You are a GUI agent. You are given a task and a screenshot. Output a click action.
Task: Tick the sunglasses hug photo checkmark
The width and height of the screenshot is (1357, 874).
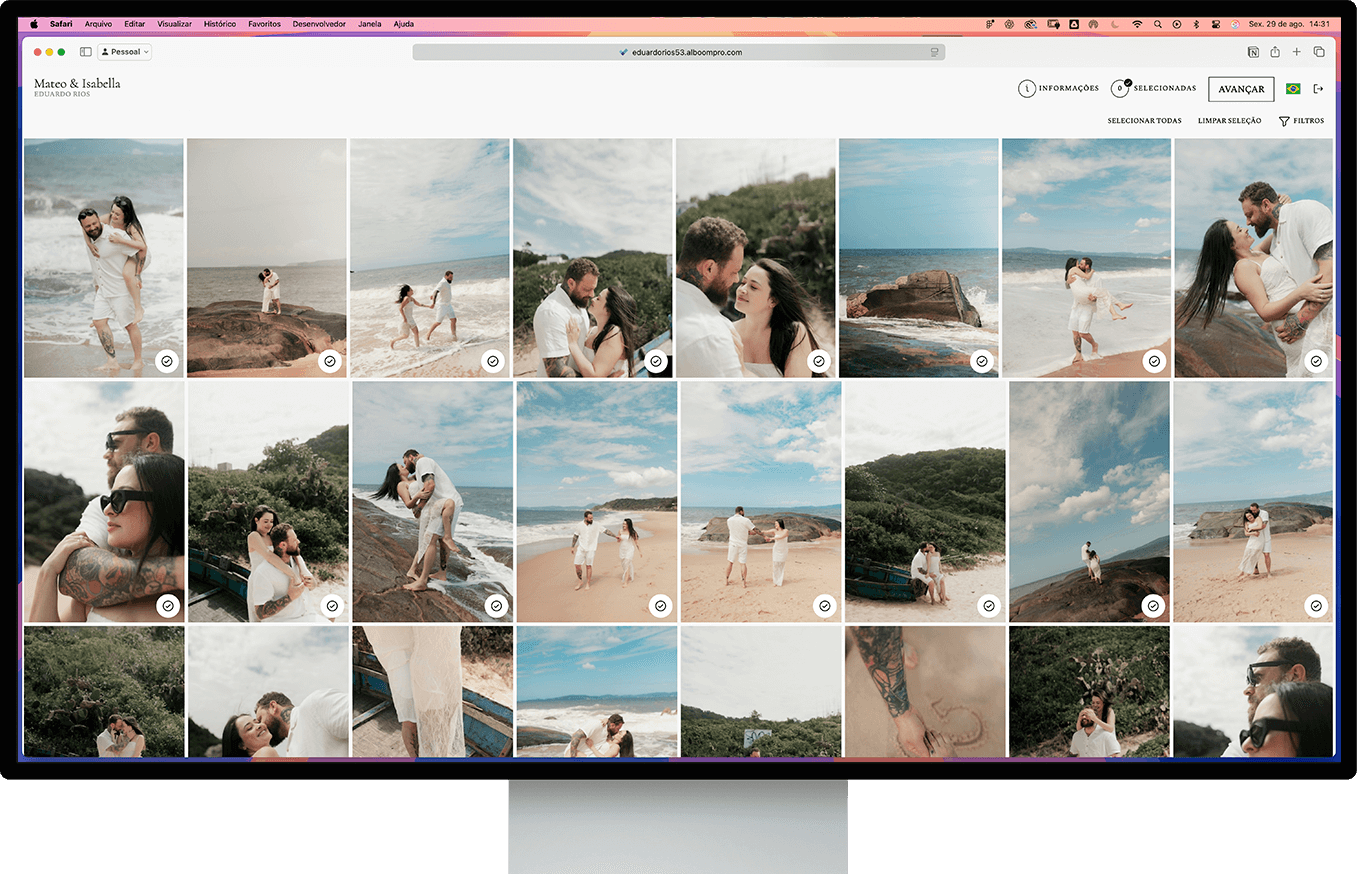tap(168, 606)
